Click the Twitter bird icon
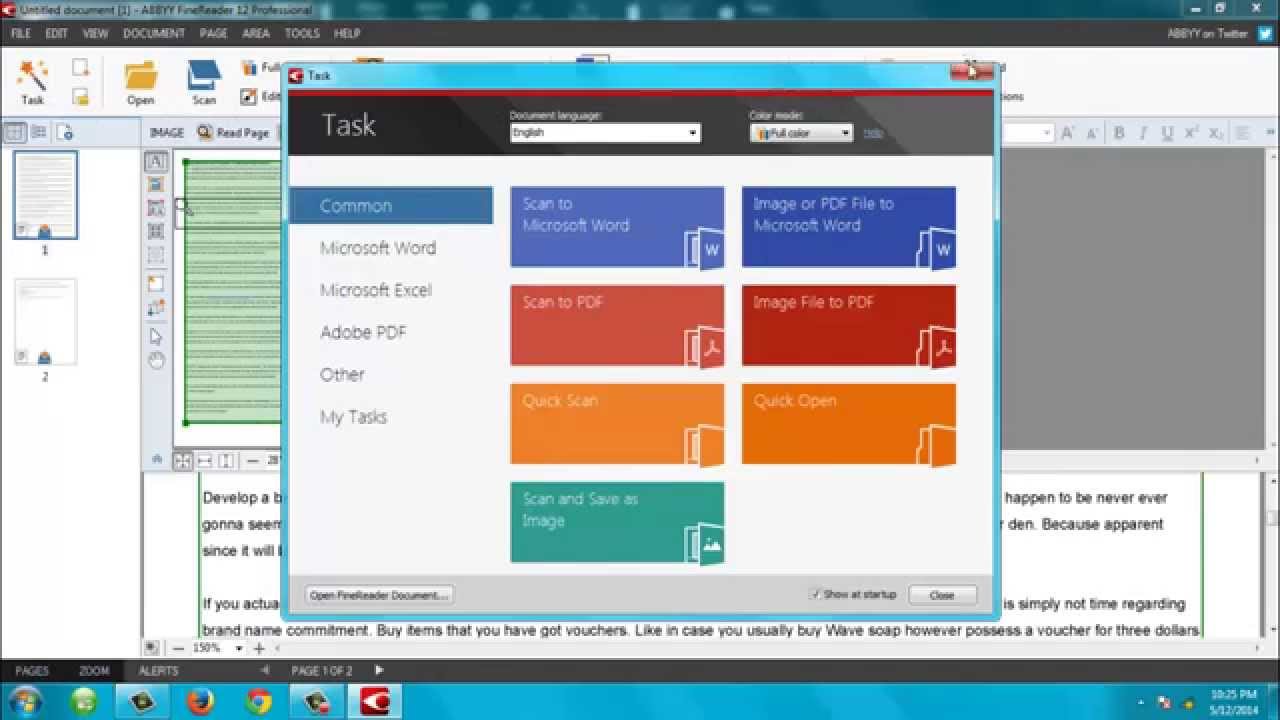Viewport: 1280px width, 720px height. tap(1265, 33)
